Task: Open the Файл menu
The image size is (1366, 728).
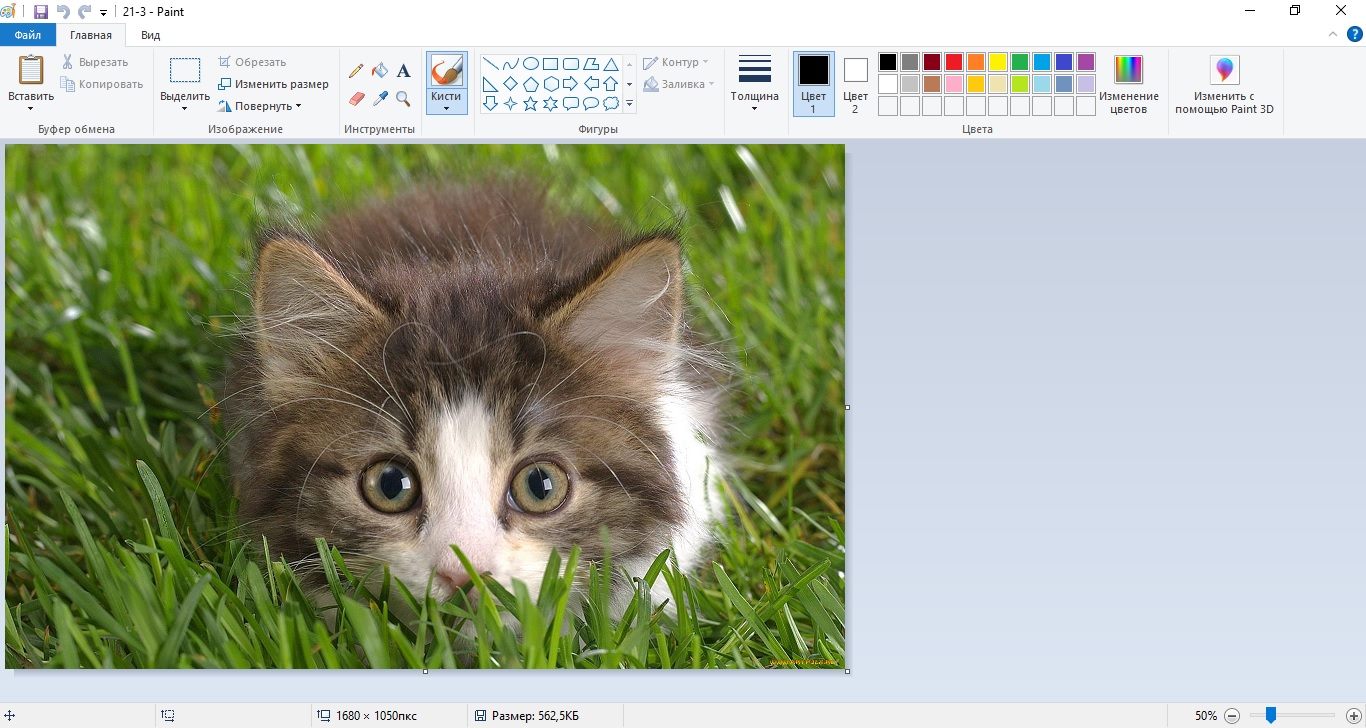Action: click(x=27, y=33)
